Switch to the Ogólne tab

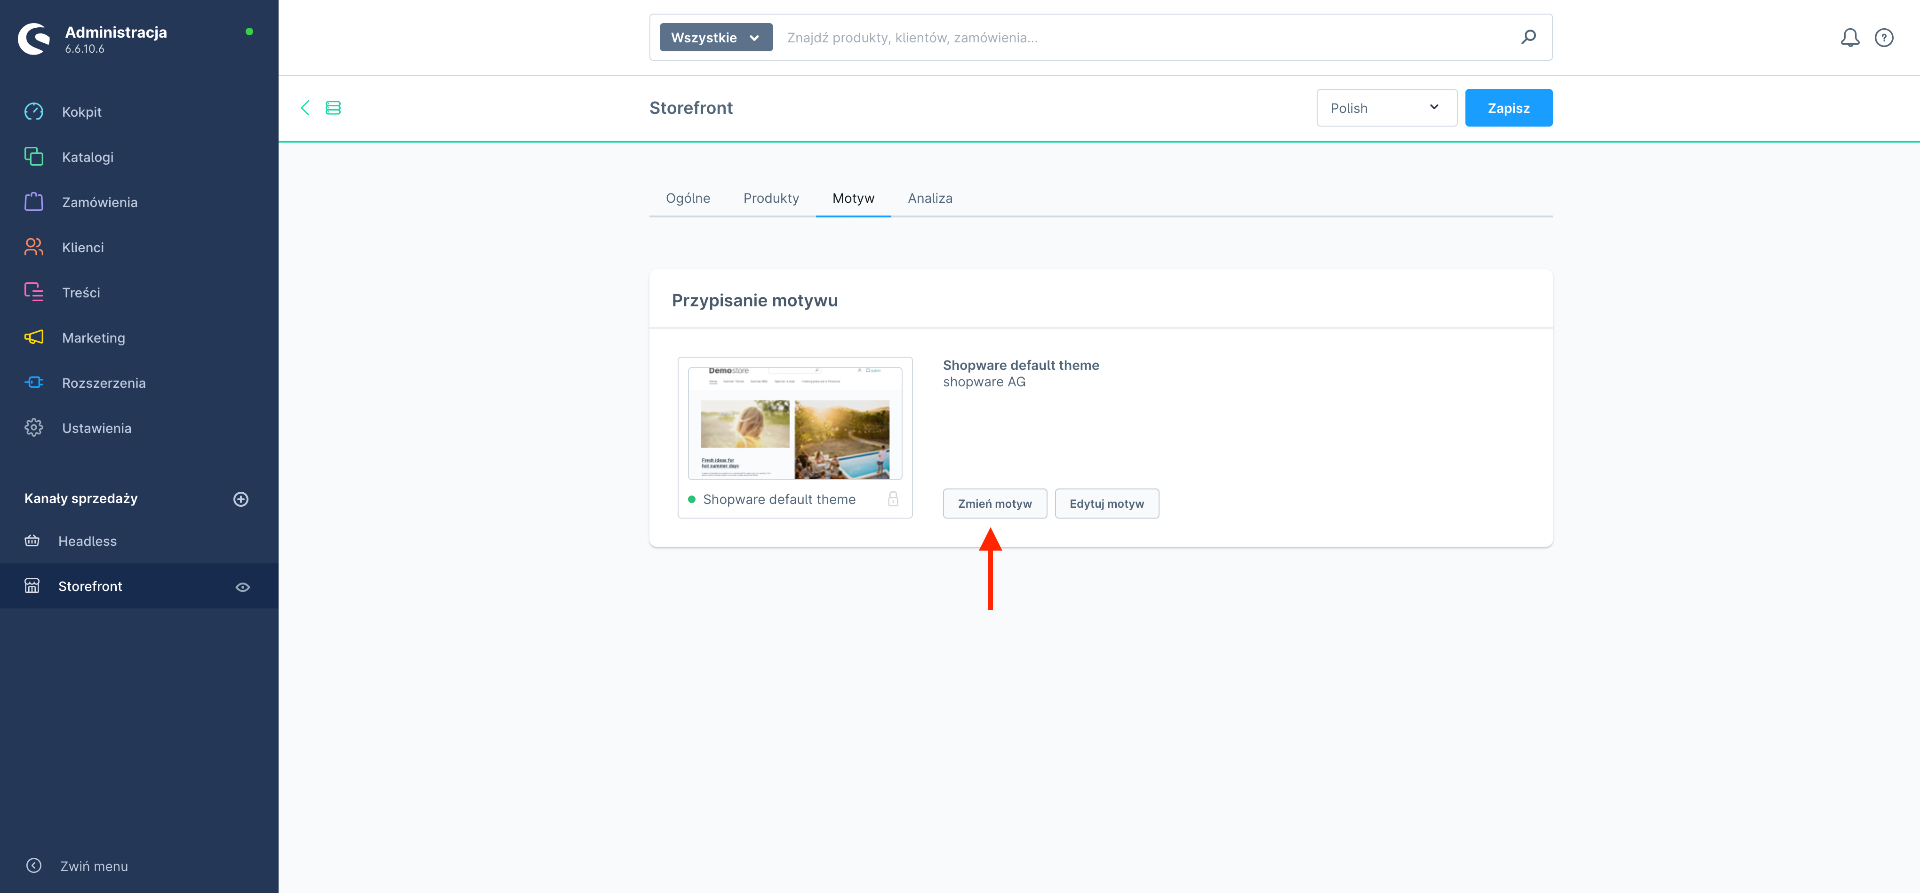click(x=688, y=198)
